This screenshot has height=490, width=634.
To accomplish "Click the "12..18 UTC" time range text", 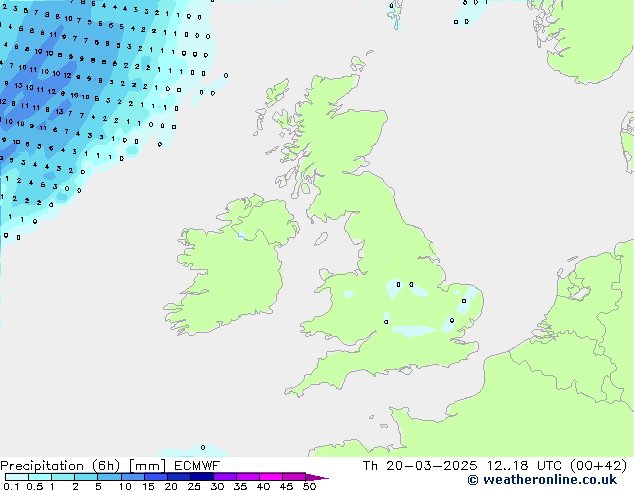I will [x=524, y=466].
